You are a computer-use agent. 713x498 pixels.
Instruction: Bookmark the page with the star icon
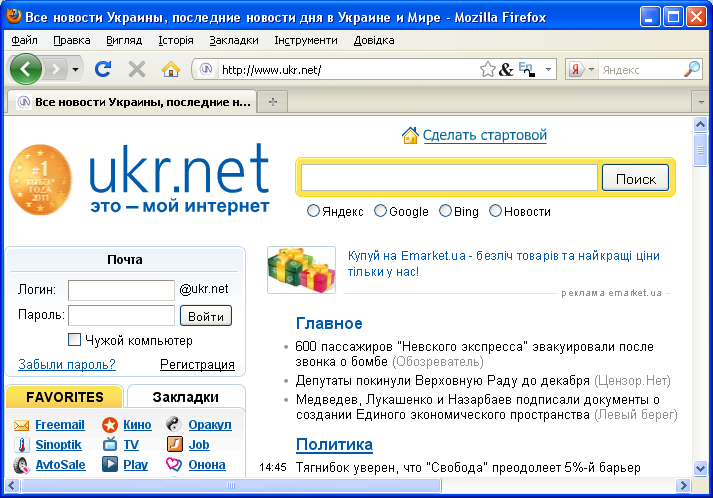[x=487, y=70]
